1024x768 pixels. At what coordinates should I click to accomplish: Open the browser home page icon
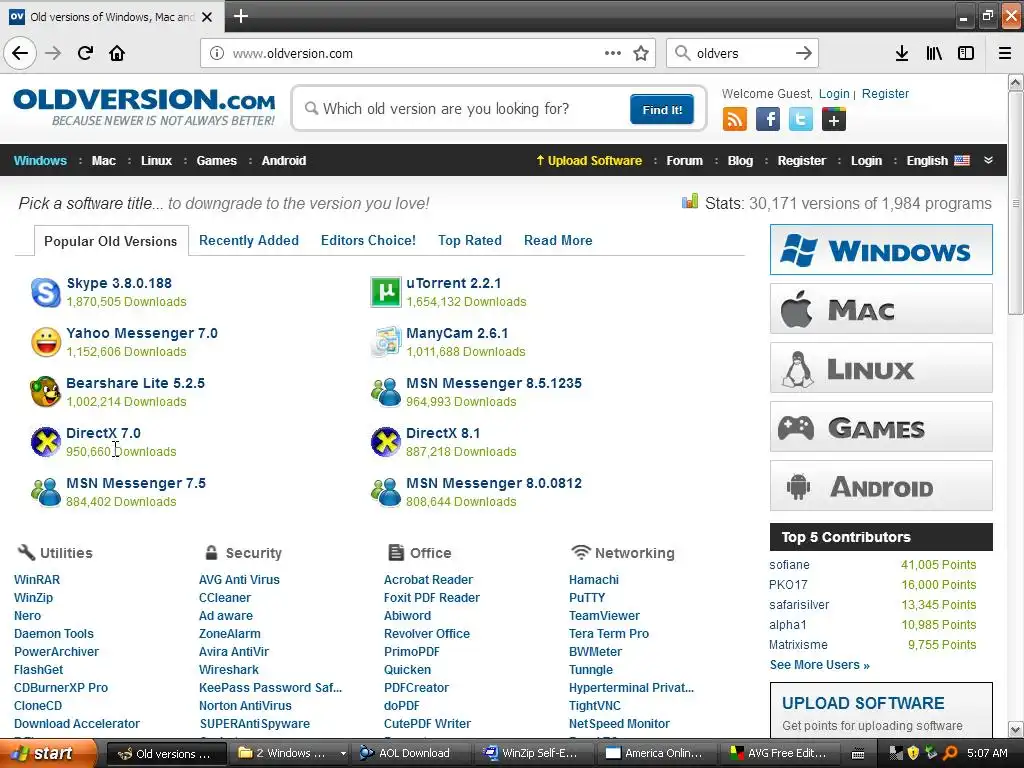[x=117, y=53]
